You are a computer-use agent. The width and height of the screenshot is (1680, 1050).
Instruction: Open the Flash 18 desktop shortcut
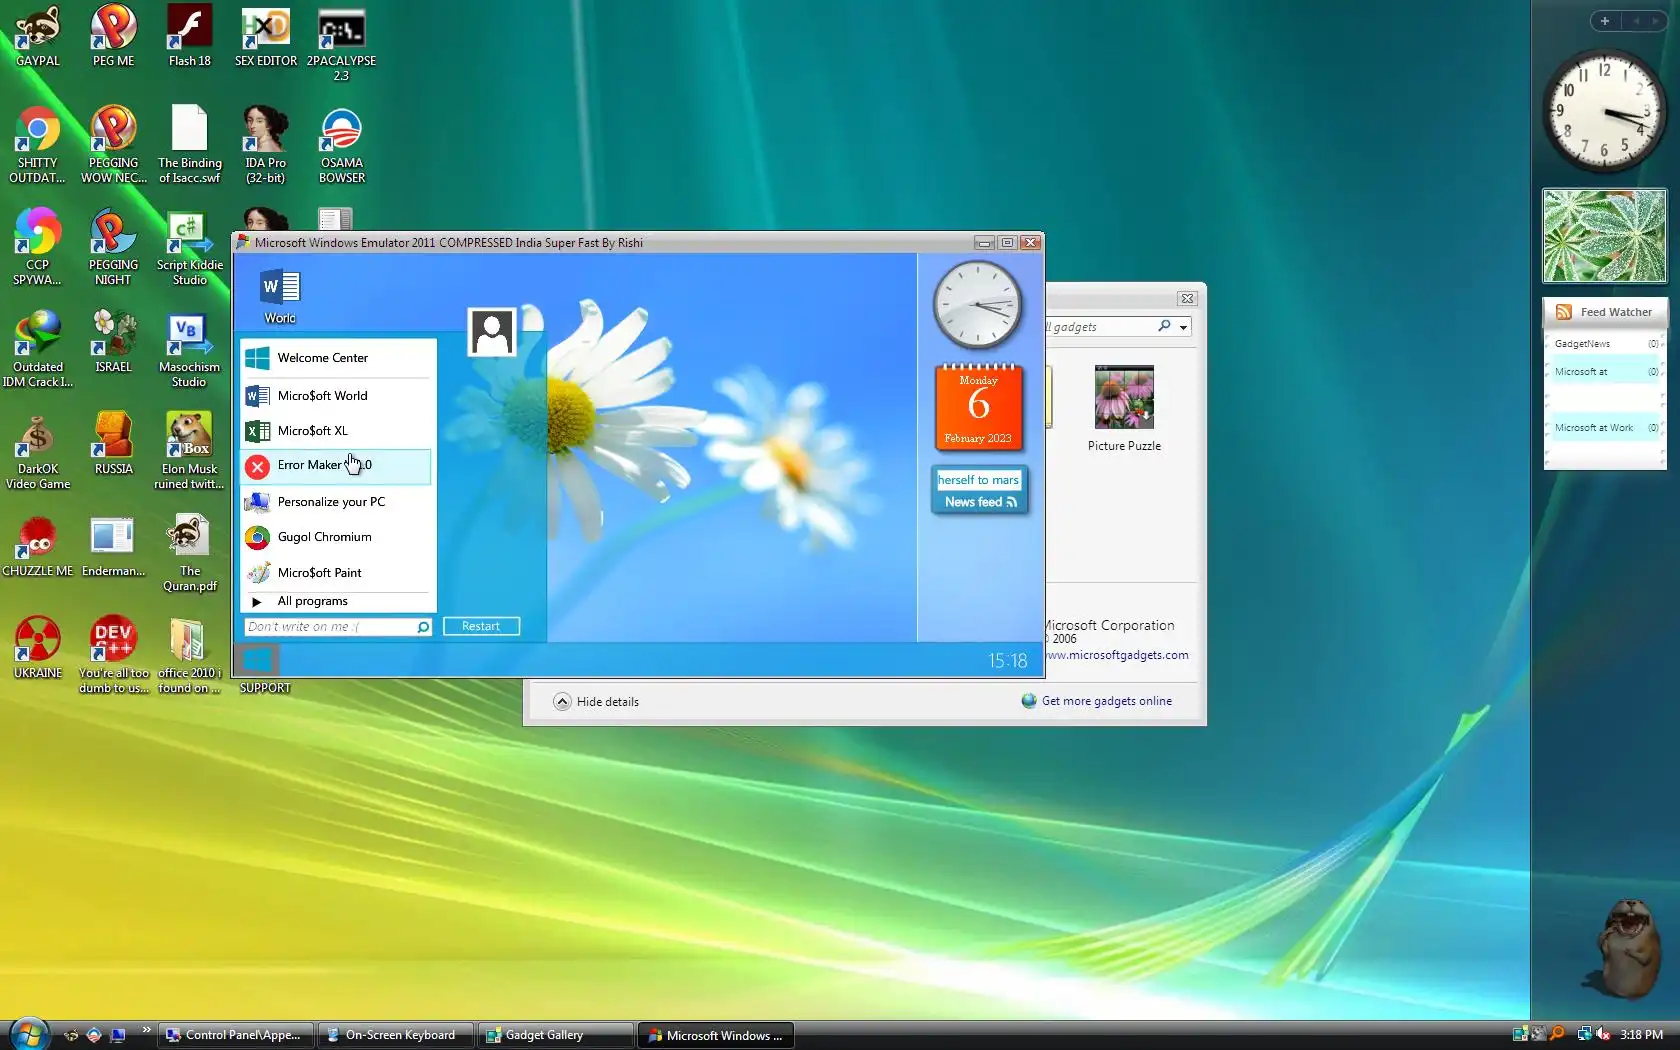pos(189,36)
